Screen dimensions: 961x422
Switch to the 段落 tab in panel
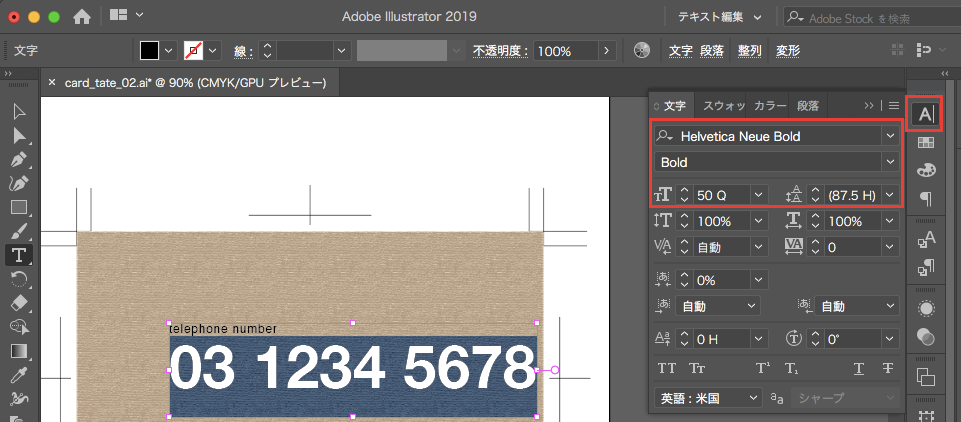point(809,105)
